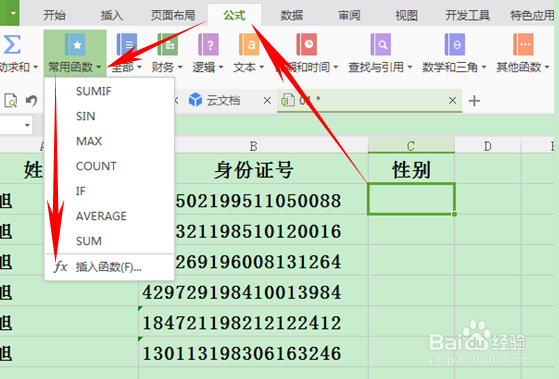Select the 公式 tab
This screenshot has width=559, height=379.
click(234, 15)
